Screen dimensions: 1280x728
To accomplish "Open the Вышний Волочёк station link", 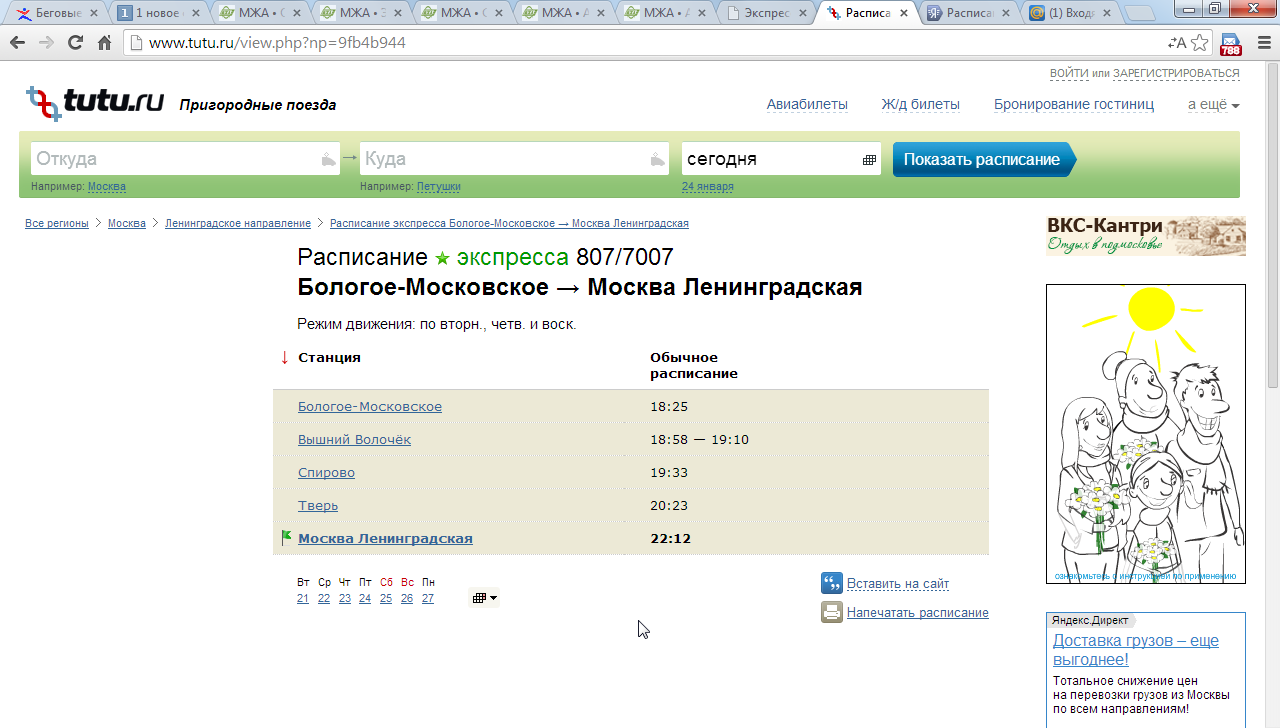I will 354,440.
